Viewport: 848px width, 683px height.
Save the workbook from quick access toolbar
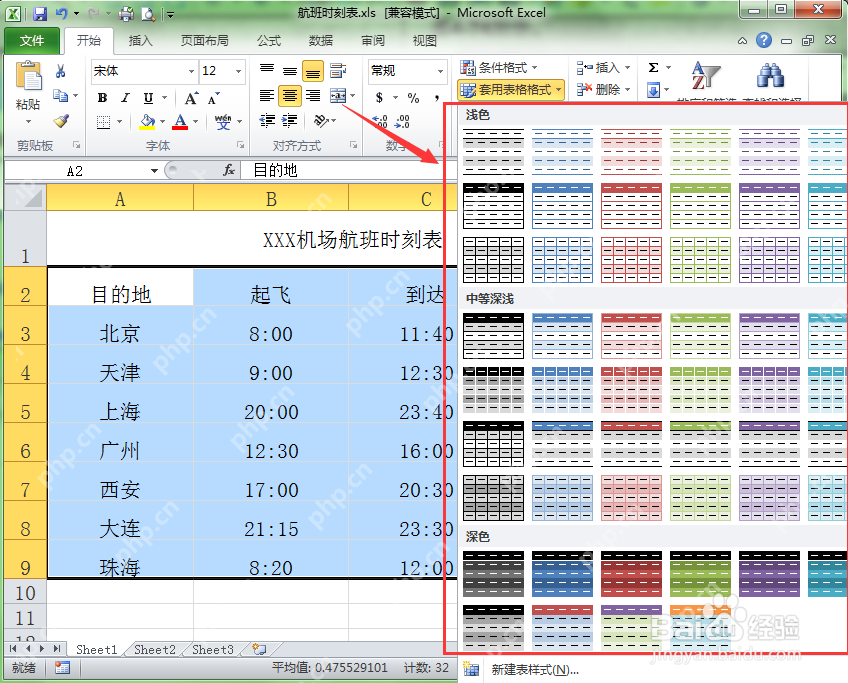40,14
